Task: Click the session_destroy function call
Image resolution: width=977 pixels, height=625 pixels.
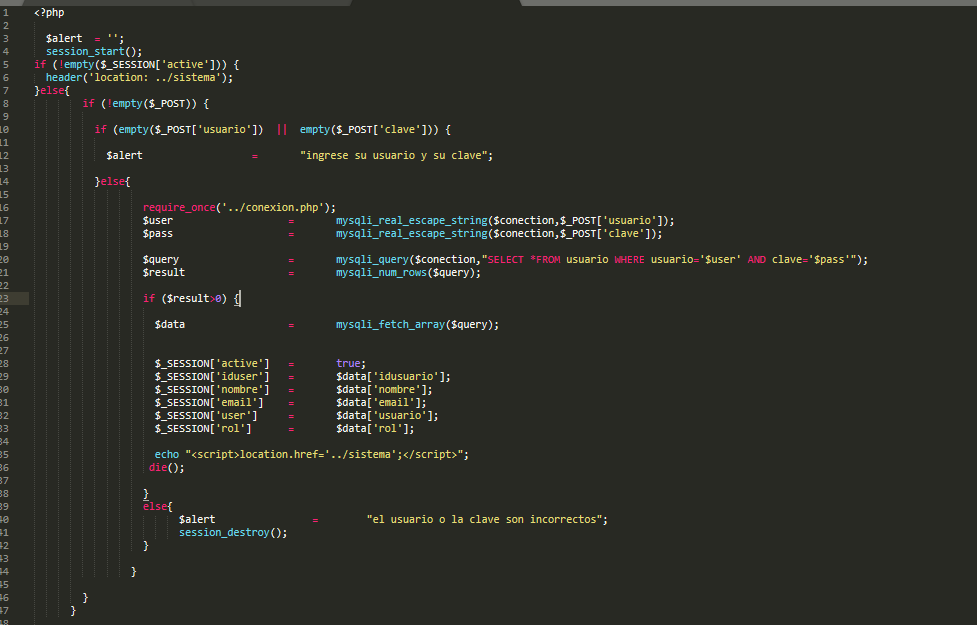Action: 231,533
